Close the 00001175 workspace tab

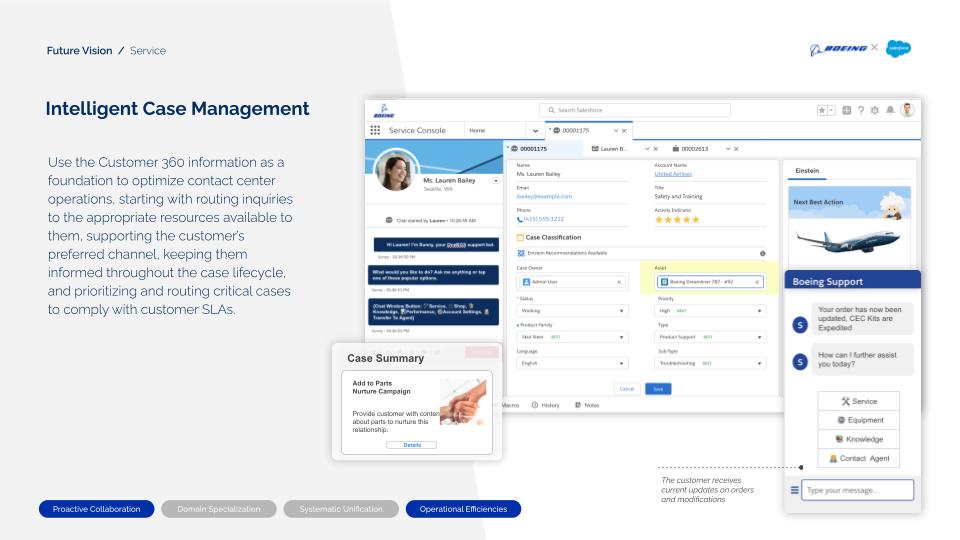coord(624,131)
